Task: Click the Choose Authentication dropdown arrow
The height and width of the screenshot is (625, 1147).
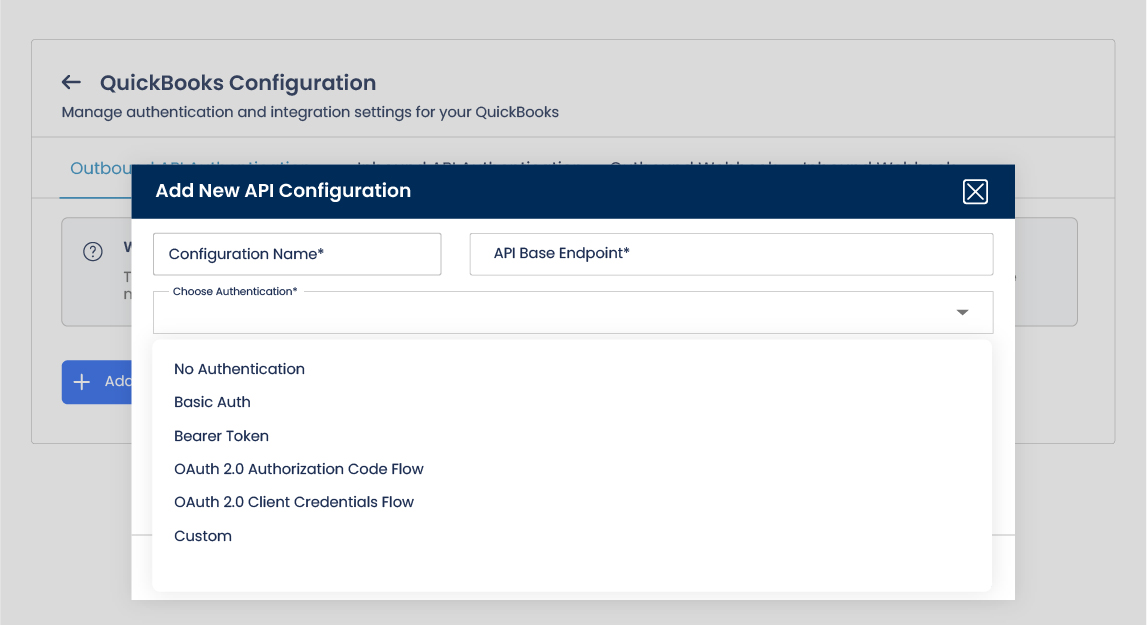Action: (x=962, y=313)
